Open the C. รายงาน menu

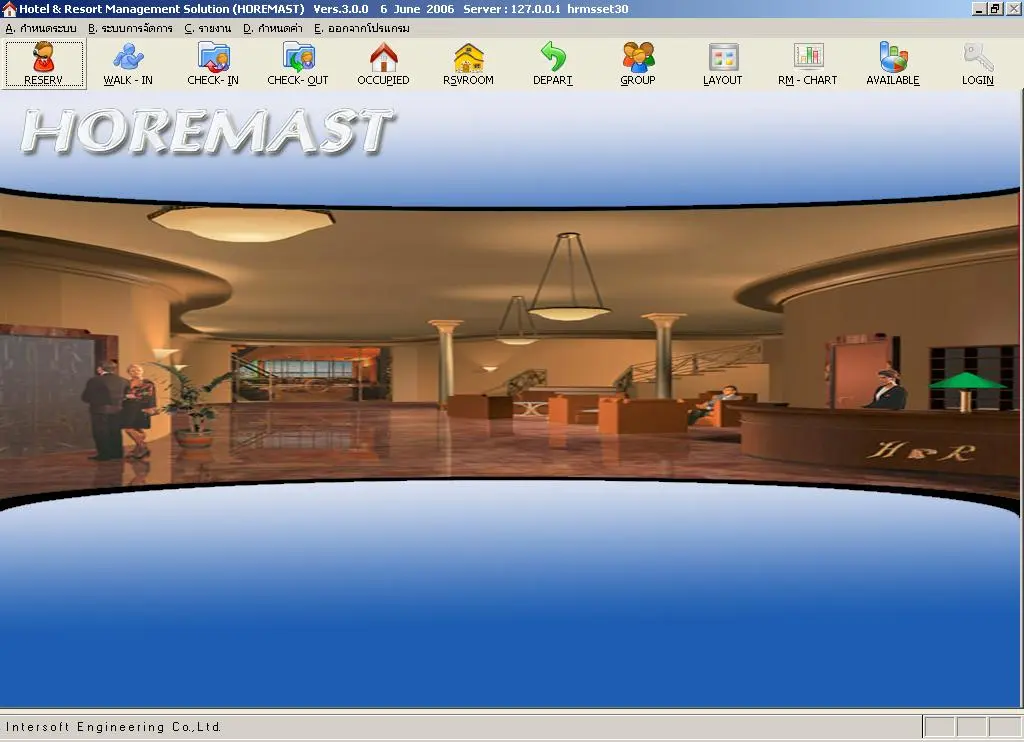(208, 29)
